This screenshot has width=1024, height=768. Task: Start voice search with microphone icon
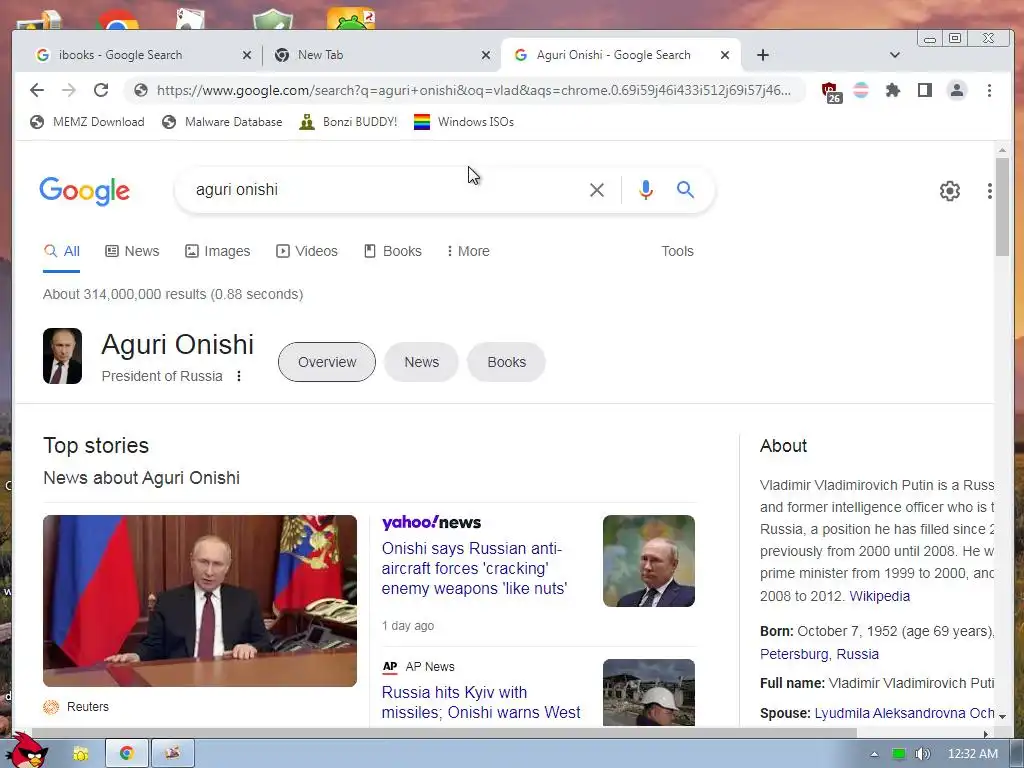coord(646,190)
